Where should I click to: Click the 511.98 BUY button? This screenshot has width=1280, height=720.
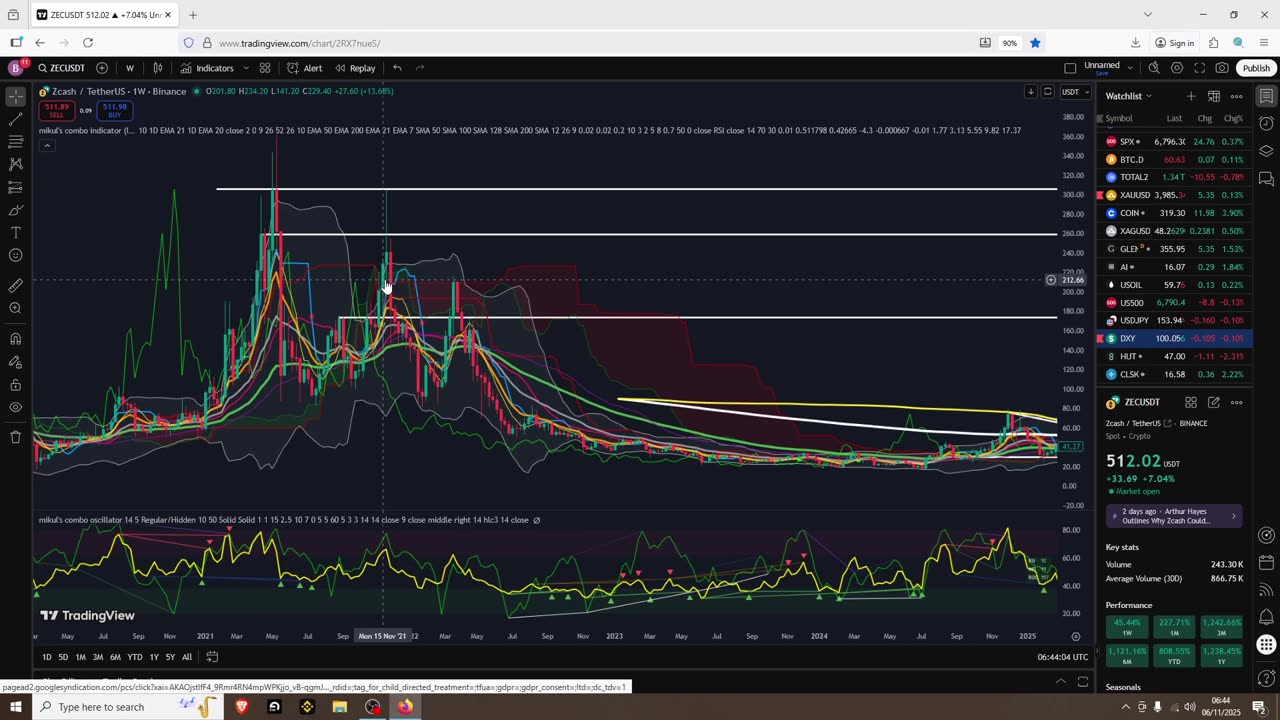click(114, 109)
